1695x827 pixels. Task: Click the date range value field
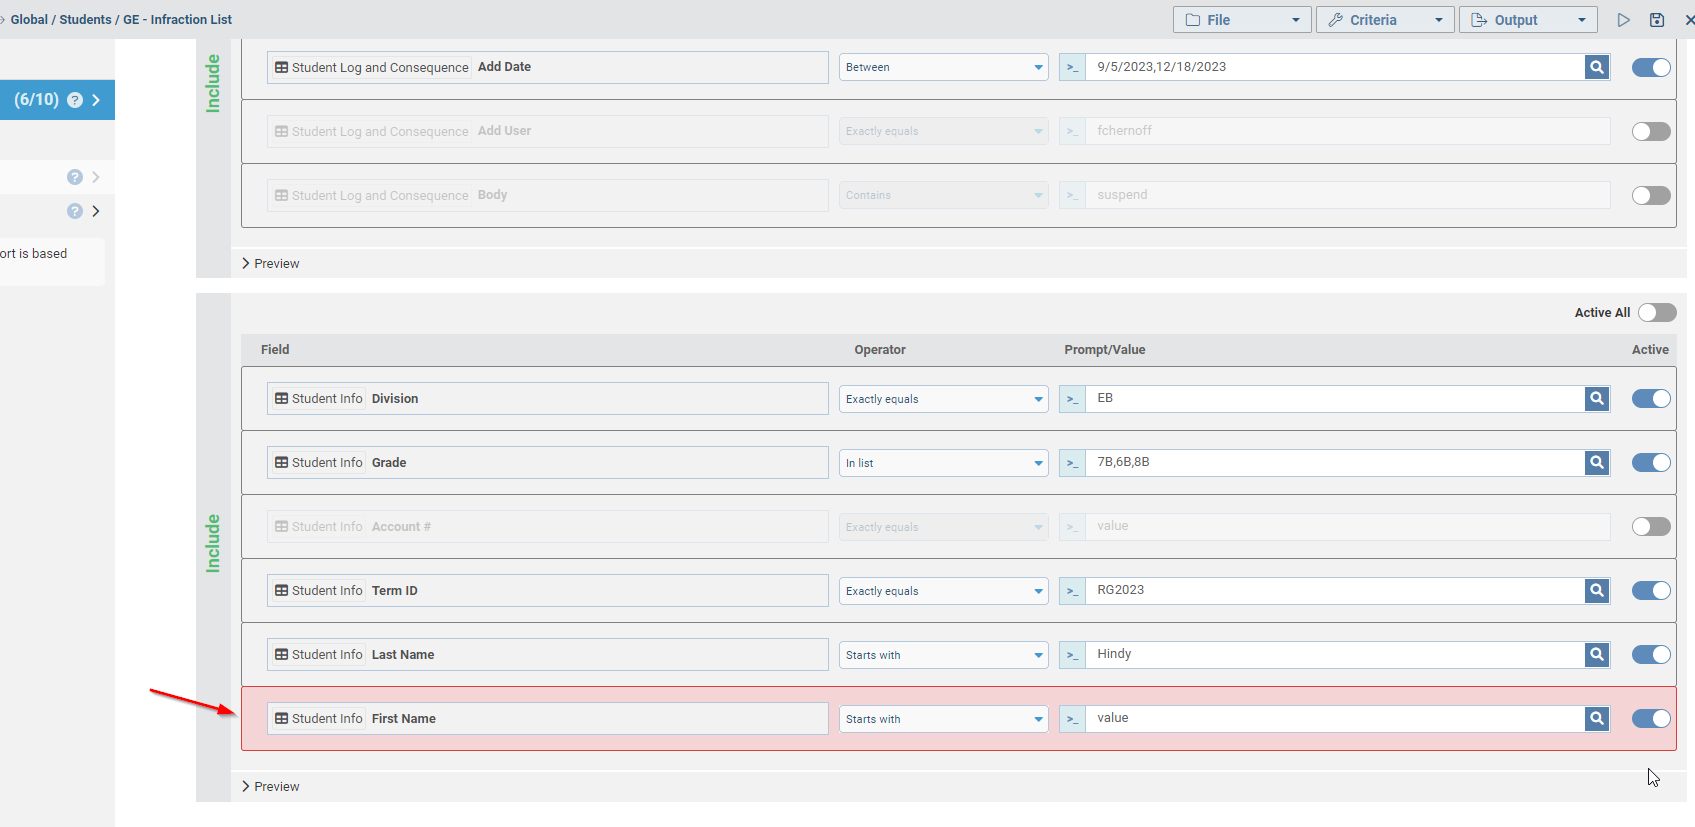1335,67
